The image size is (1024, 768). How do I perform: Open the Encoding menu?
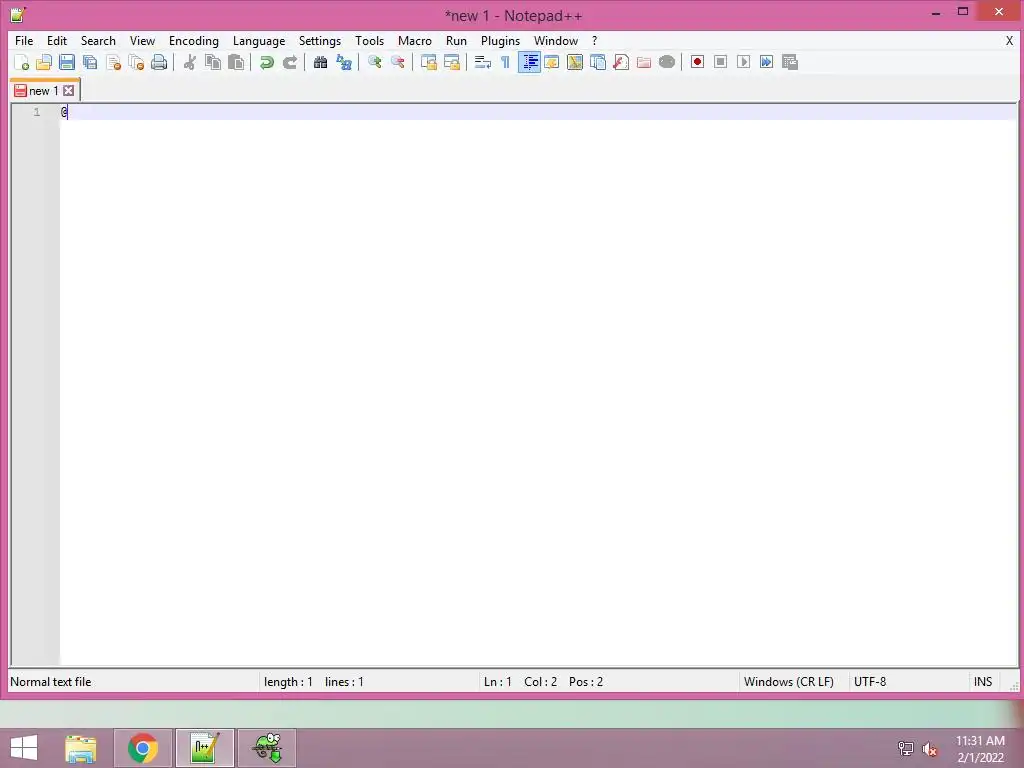tap(194, 40)
